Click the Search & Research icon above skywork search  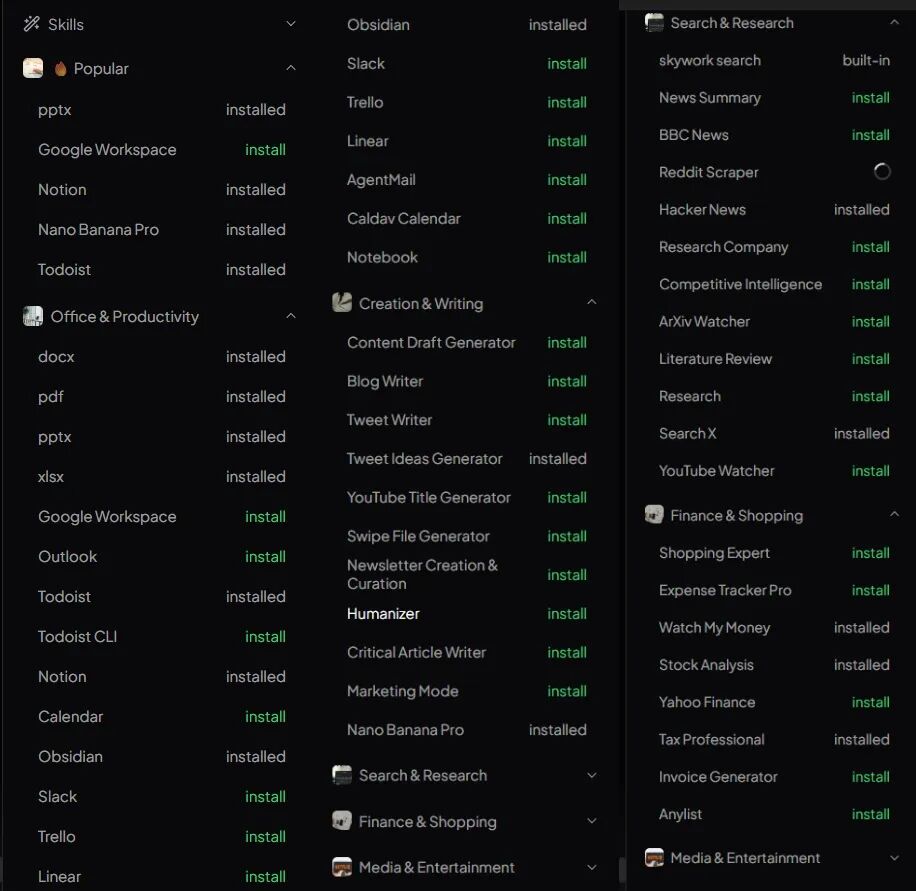tap(654, 23)
